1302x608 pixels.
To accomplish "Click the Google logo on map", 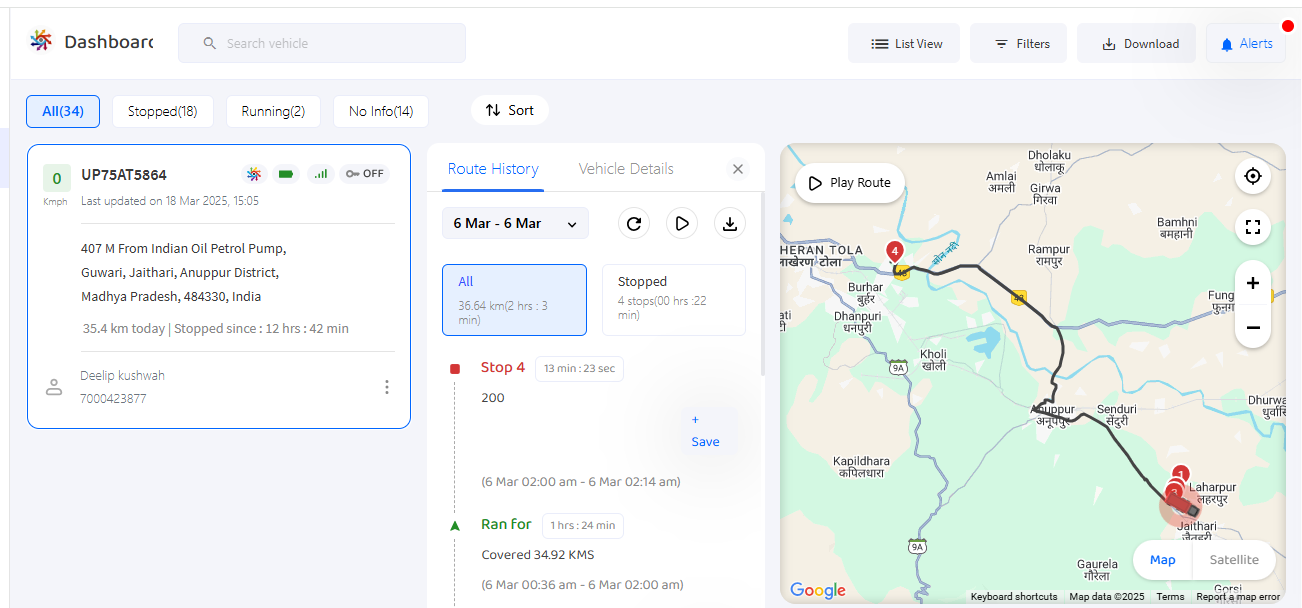I will [818, 591].
